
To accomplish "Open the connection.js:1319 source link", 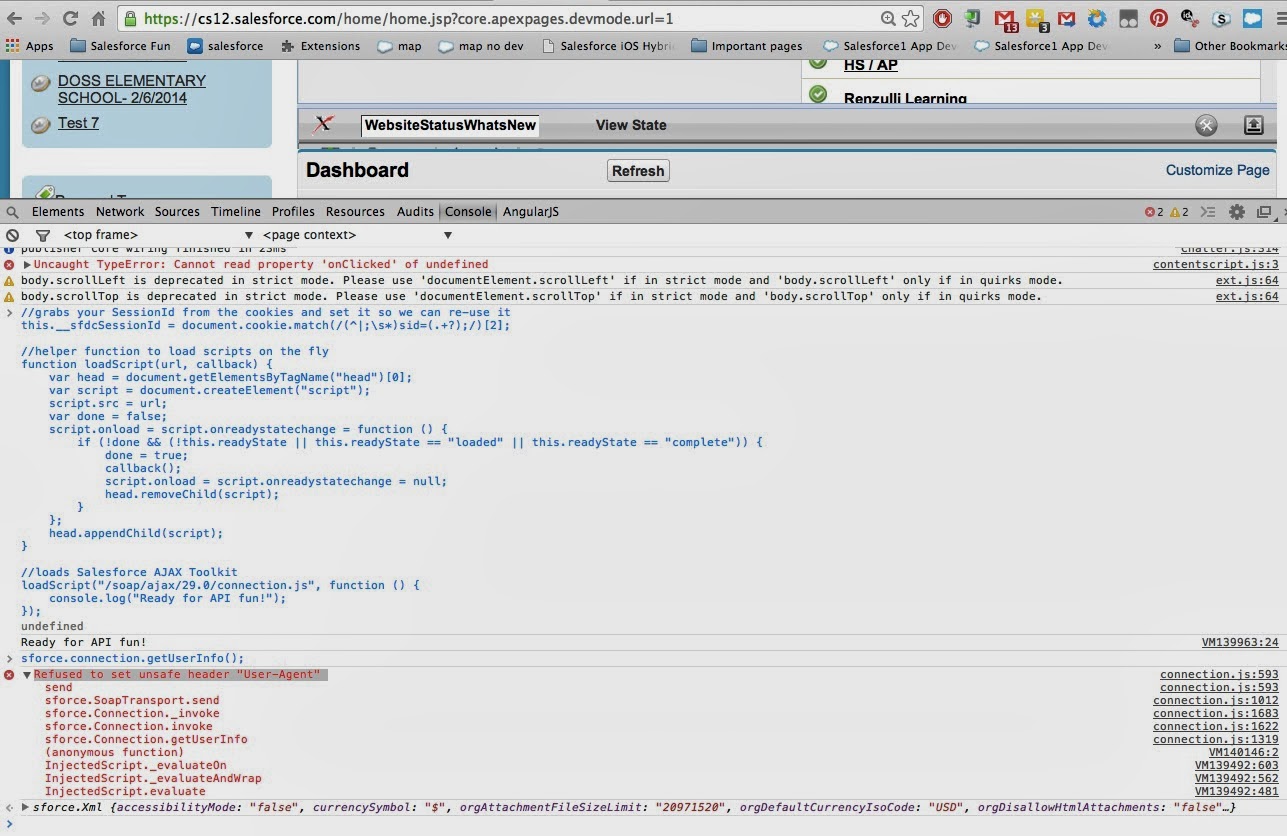I will pyautogui.click(x=1215, y=740).
